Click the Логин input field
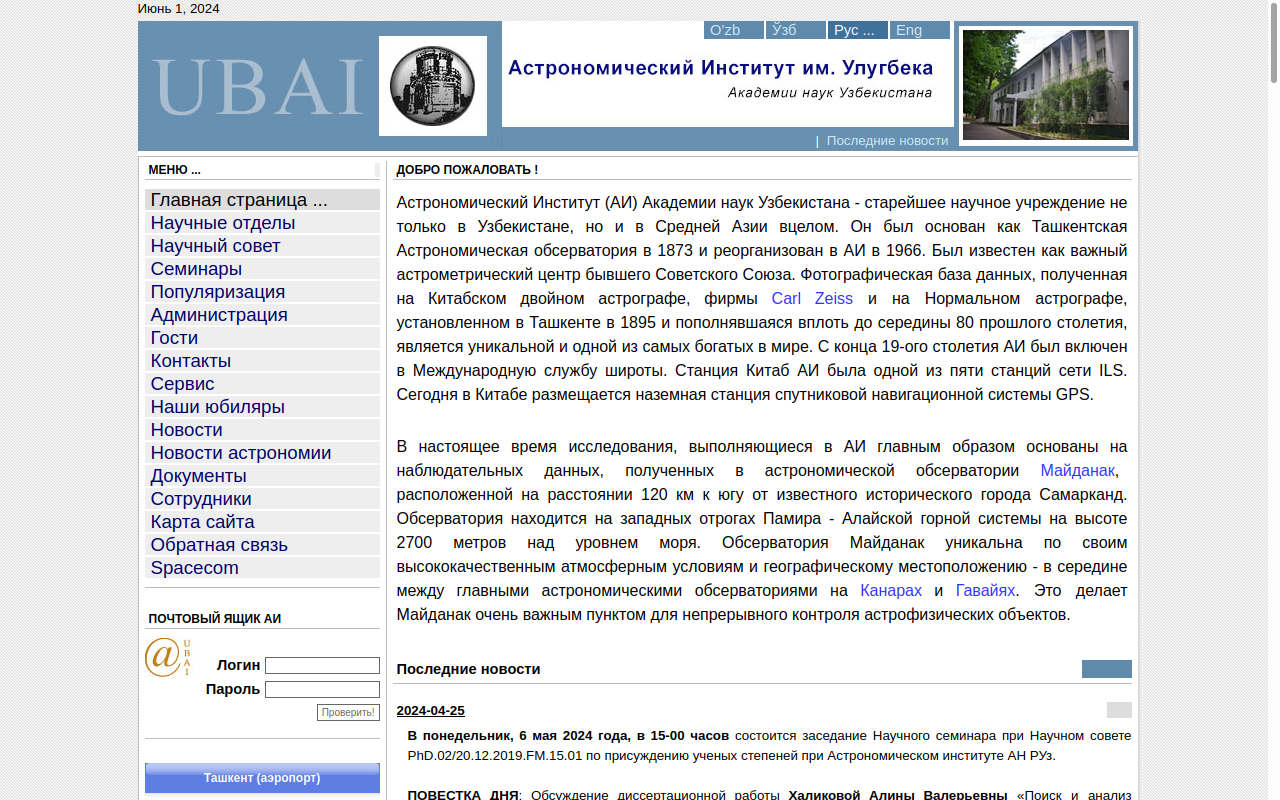 tap(322, 666)
